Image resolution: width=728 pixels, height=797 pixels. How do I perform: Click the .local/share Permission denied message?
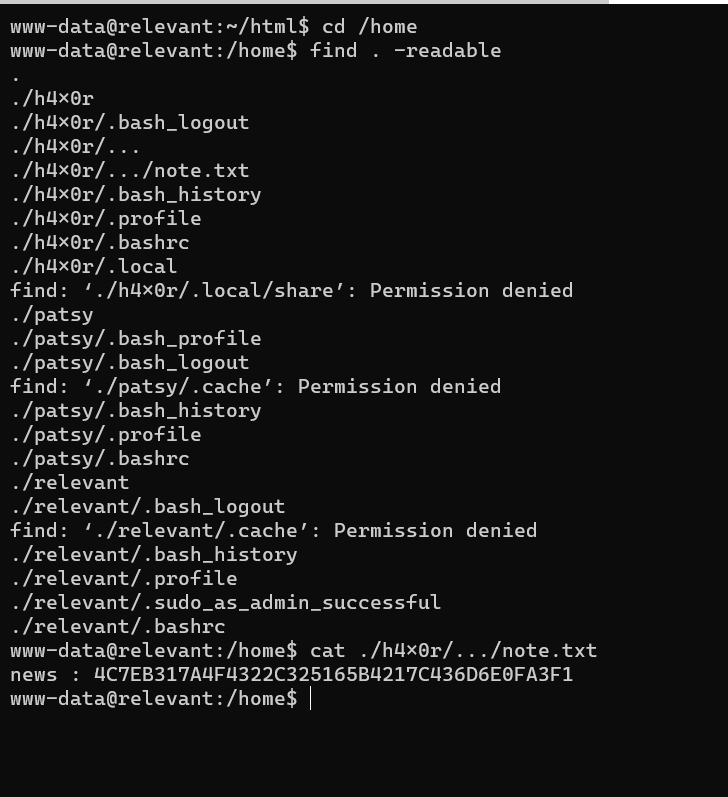292,291
